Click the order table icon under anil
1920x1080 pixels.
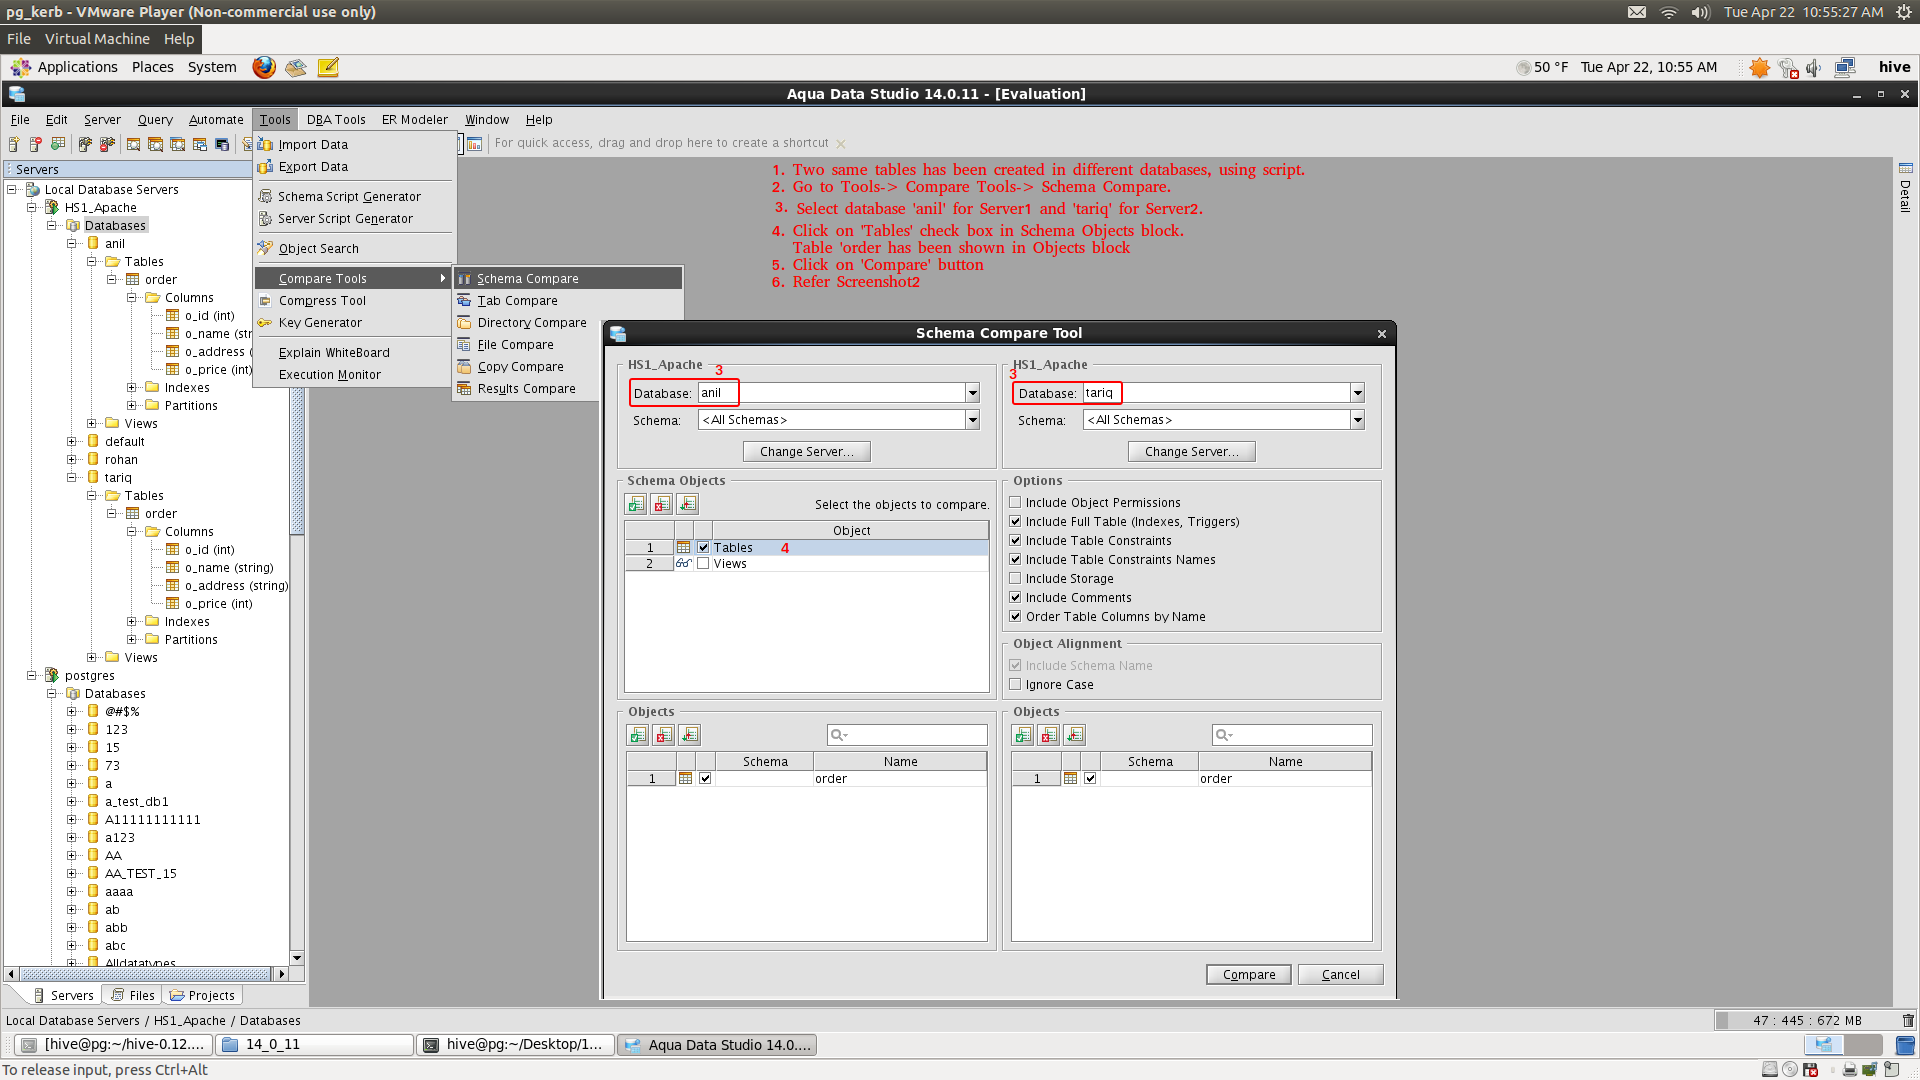tap(132, 279)
